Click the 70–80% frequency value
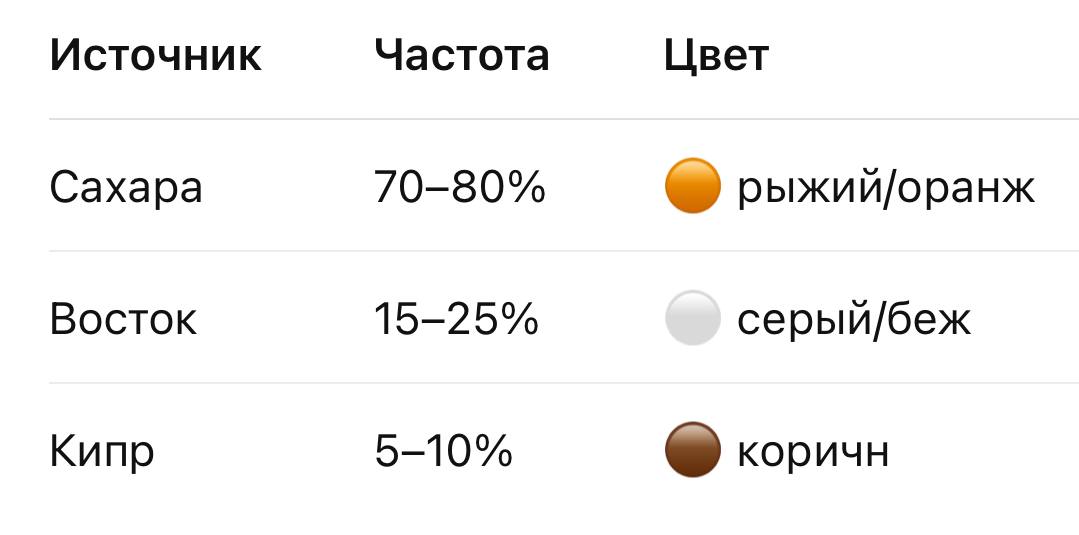Viewport: 1079px width, 535px height. tap(460, 187)
